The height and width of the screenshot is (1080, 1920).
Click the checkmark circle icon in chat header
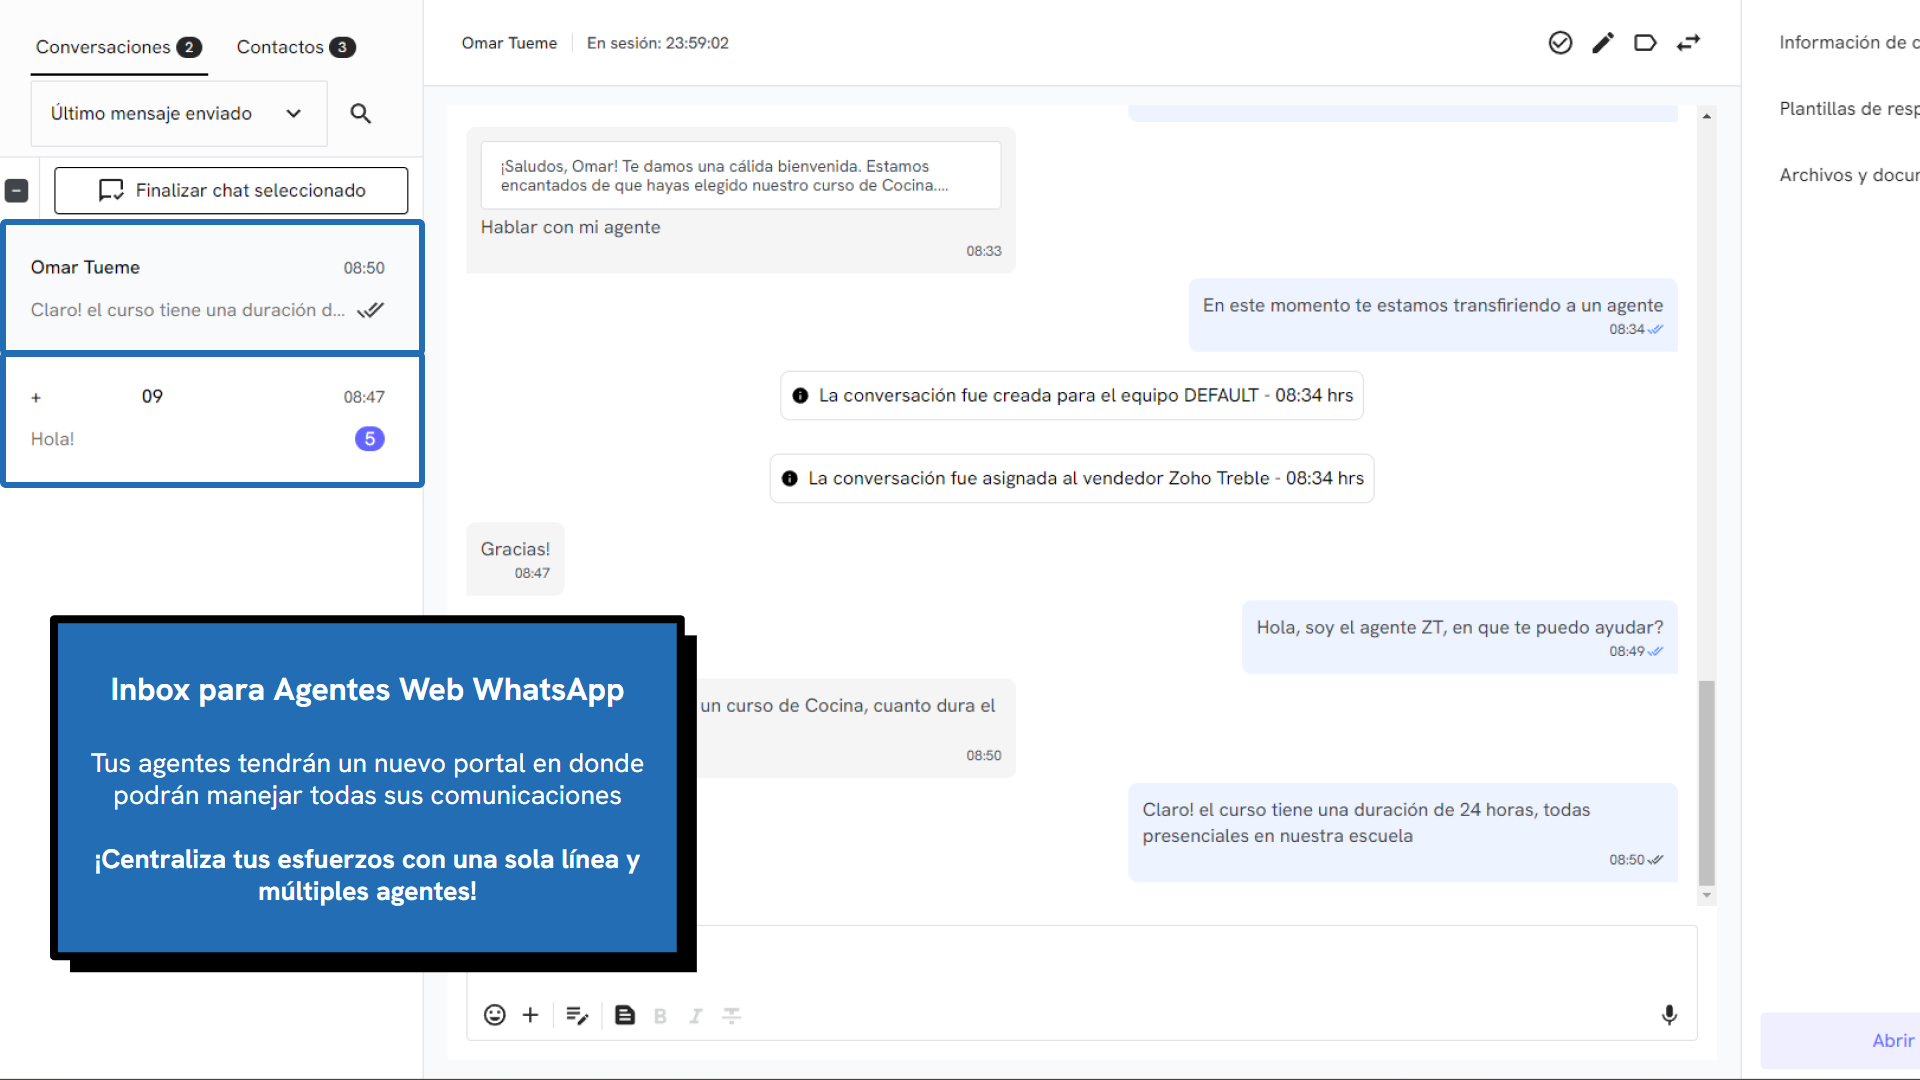1560,43
